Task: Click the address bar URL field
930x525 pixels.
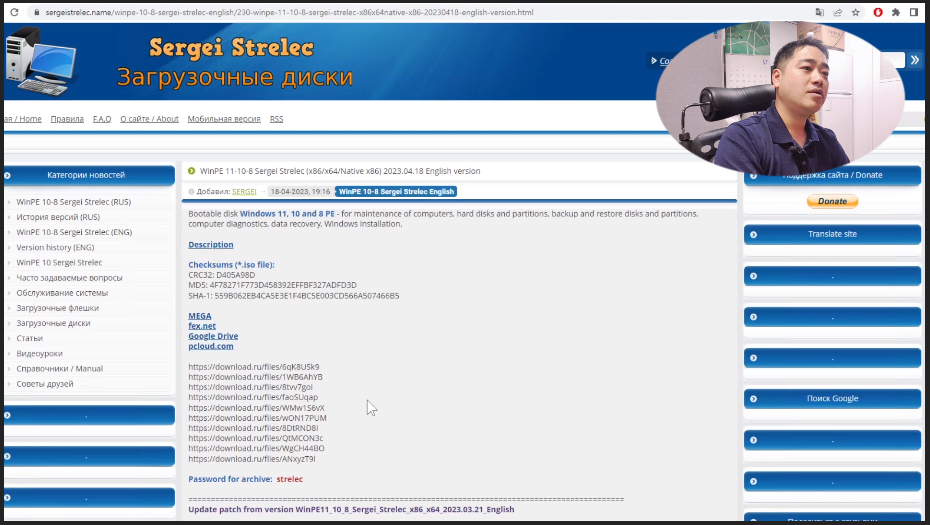Action: click(289, 12)
